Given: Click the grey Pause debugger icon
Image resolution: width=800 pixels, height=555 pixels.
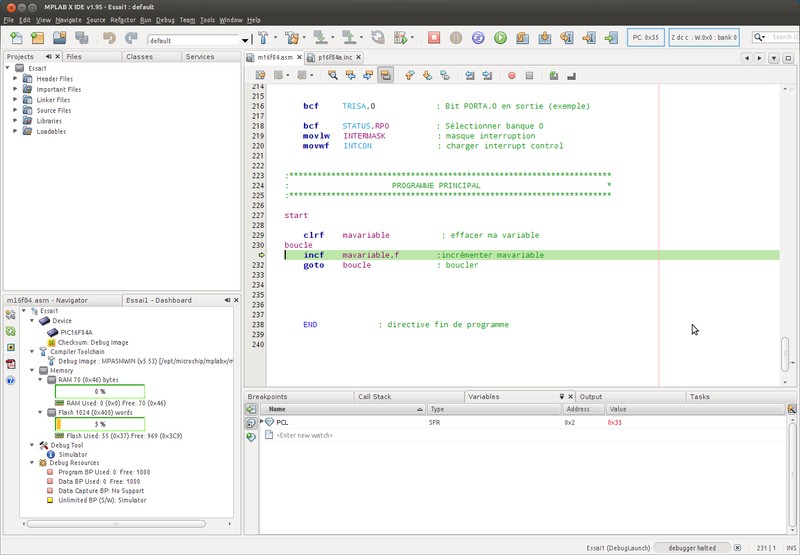Looking at the screenshot, I should (x=456, y=38).
